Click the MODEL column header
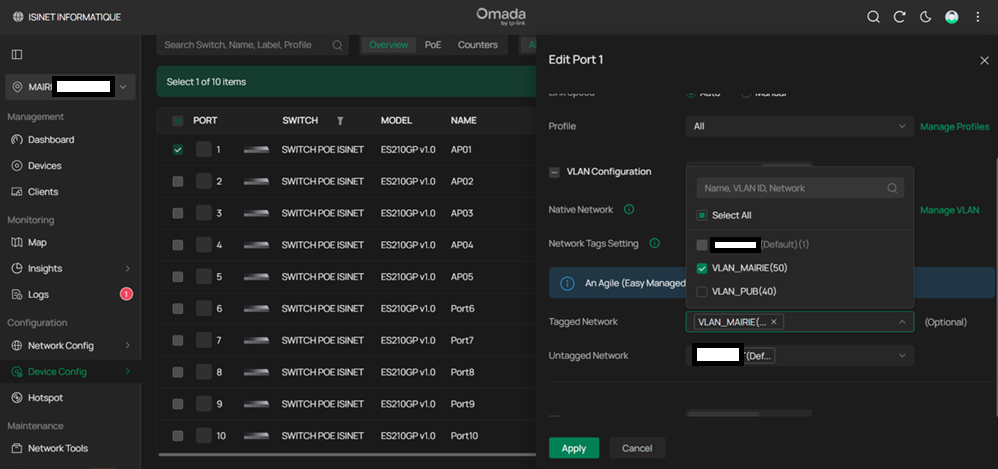Image resolution: width=998 pixels, height=469 pixels. click(x=397, y=121)
